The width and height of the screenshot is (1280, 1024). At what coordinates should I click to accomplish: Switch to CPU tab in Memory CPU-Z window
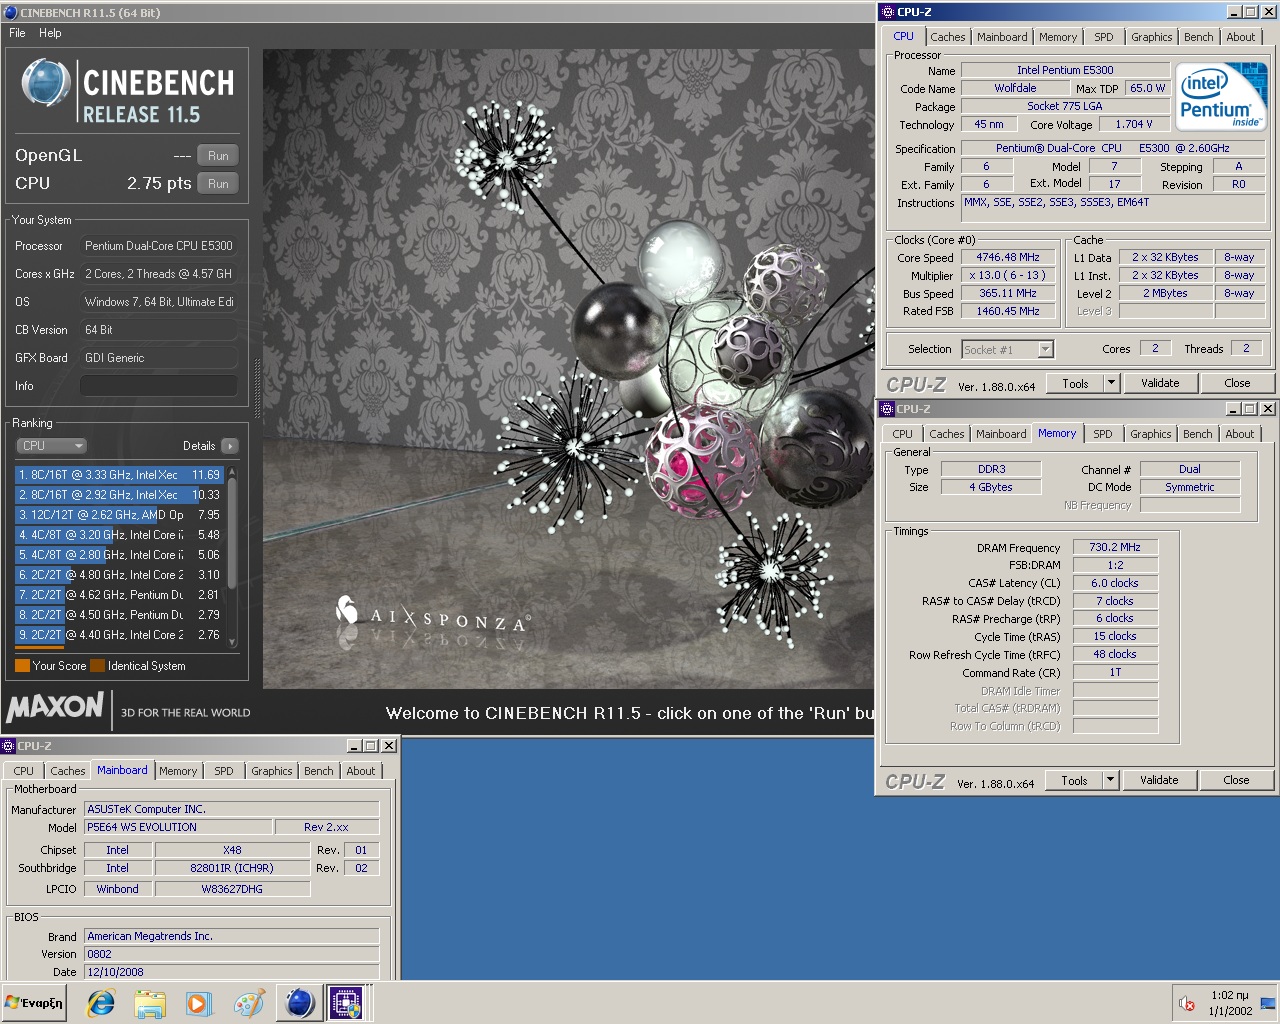[902, 434]
